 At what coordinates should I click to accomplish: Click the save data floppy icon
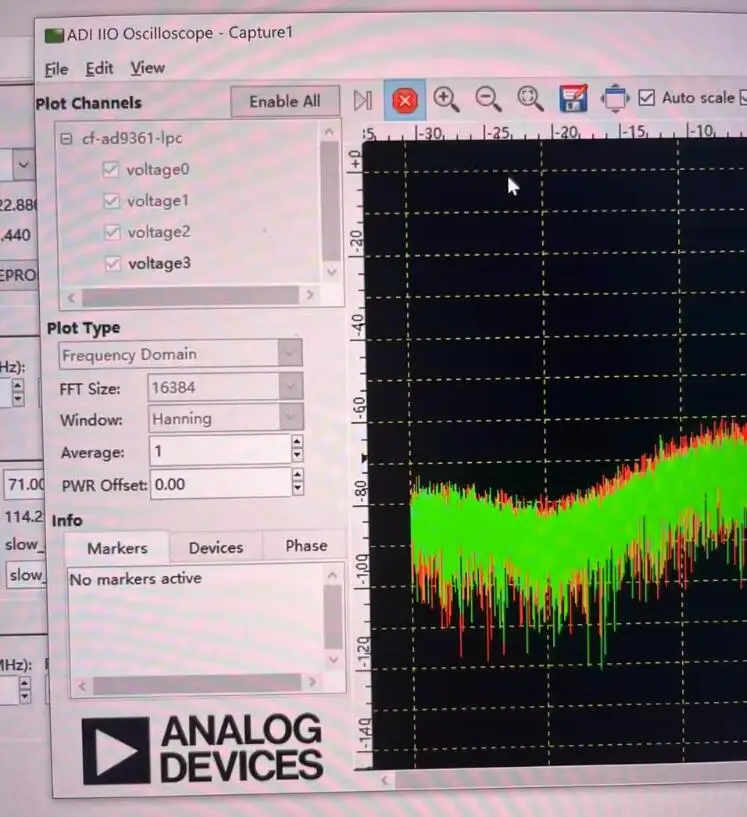click(x=573, y=97)
